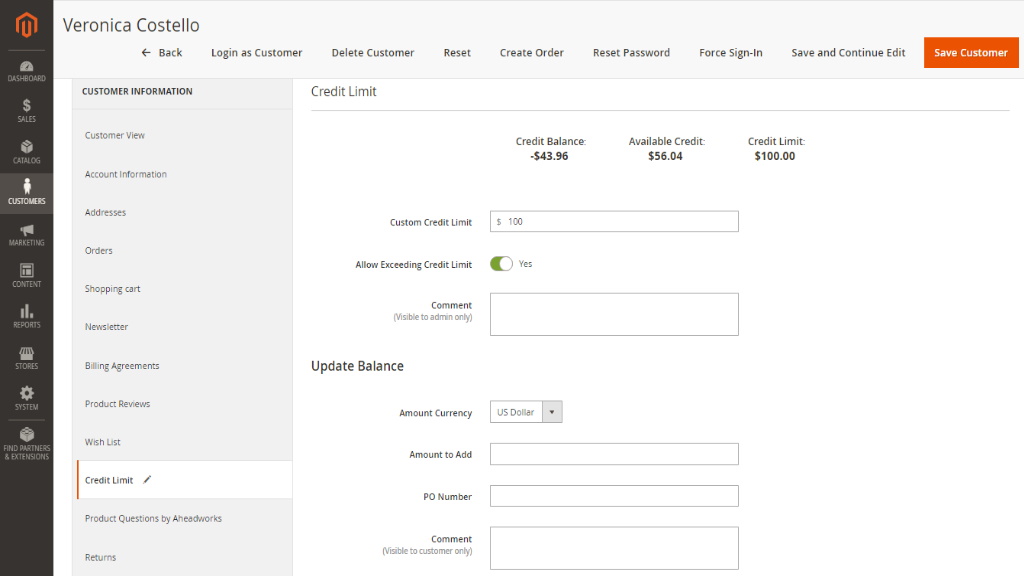The image size is (1024, 576).
Task: Click the orange Save Customer button
Action: [971, 52]
